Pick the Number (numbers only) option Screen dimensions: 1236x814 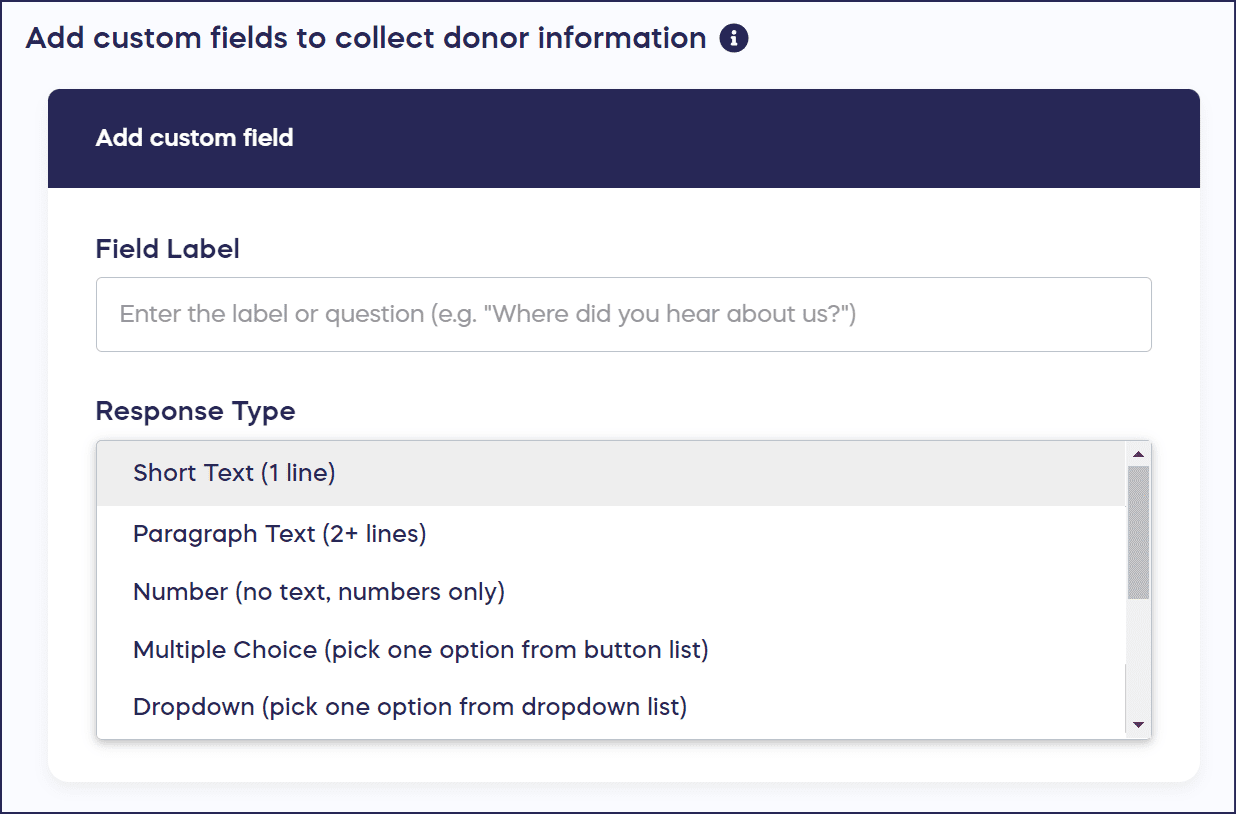(x=318, y=592)
